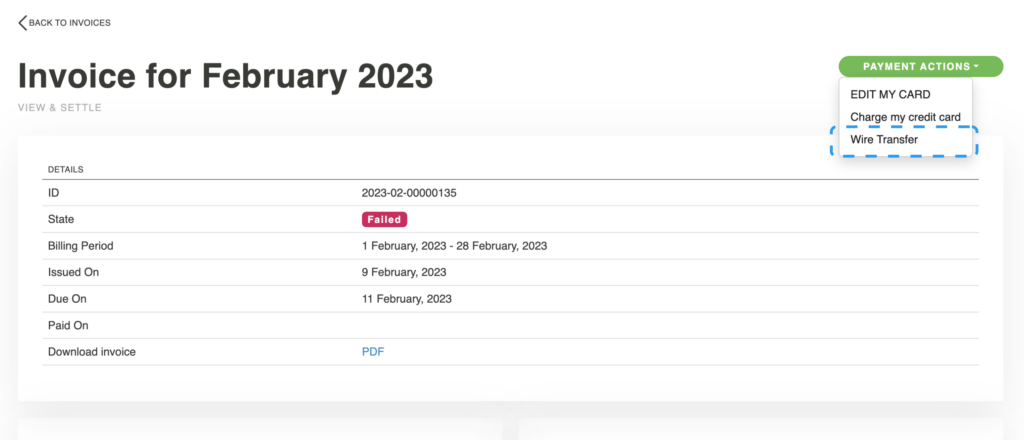The height and width of the screenshot is (440, 1024).
Task: Go back via BACK TO INVOICES link
Action: (x=70, y=22)
